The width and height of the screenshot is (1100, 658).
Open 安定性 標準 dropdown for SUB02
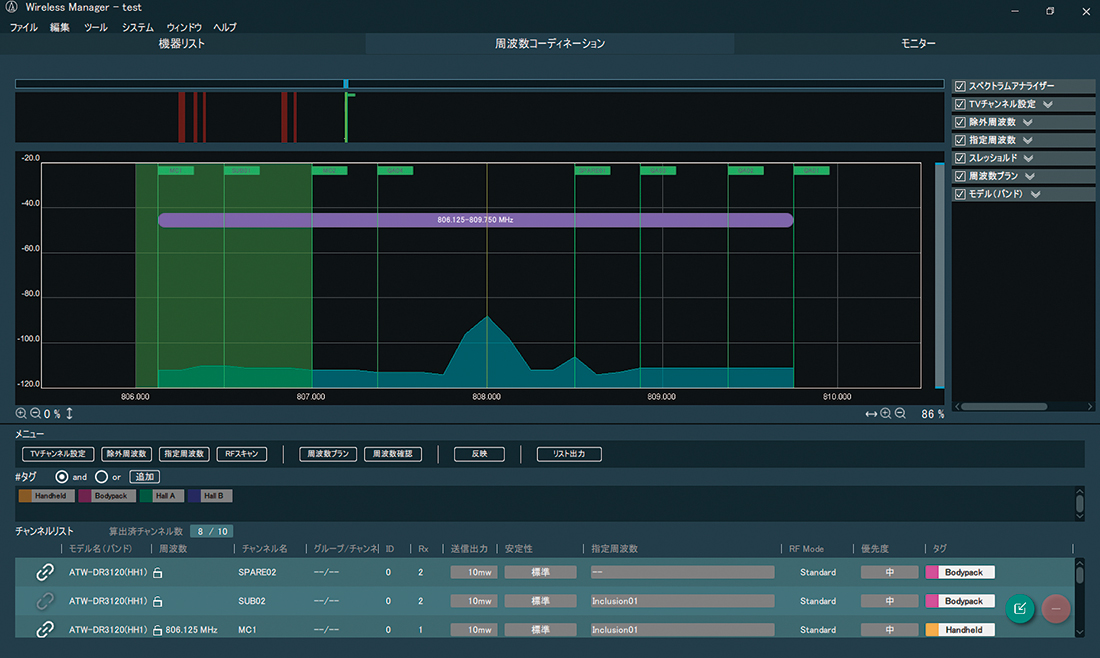540,601
